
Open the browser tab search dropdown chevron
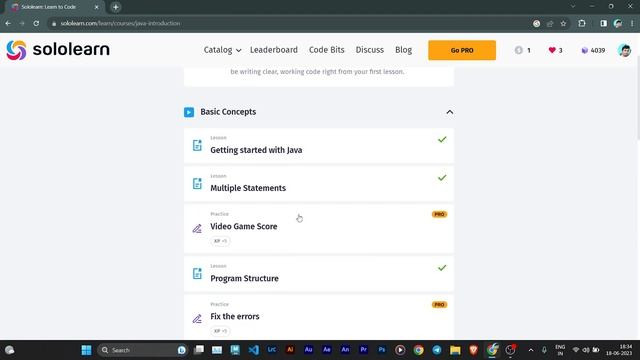573,6
